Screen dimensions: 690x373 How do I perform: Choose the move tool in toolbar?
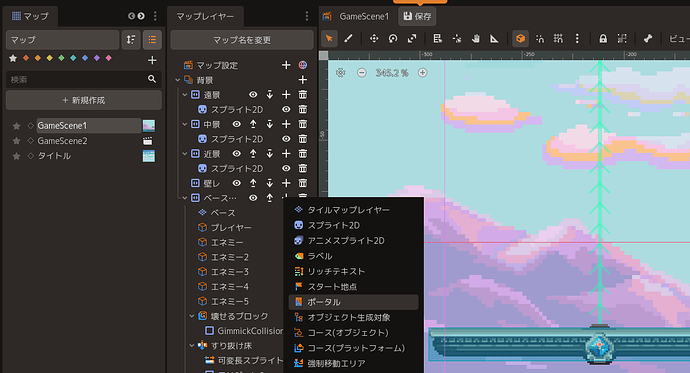pyautogui.click(x=374, y=39)
